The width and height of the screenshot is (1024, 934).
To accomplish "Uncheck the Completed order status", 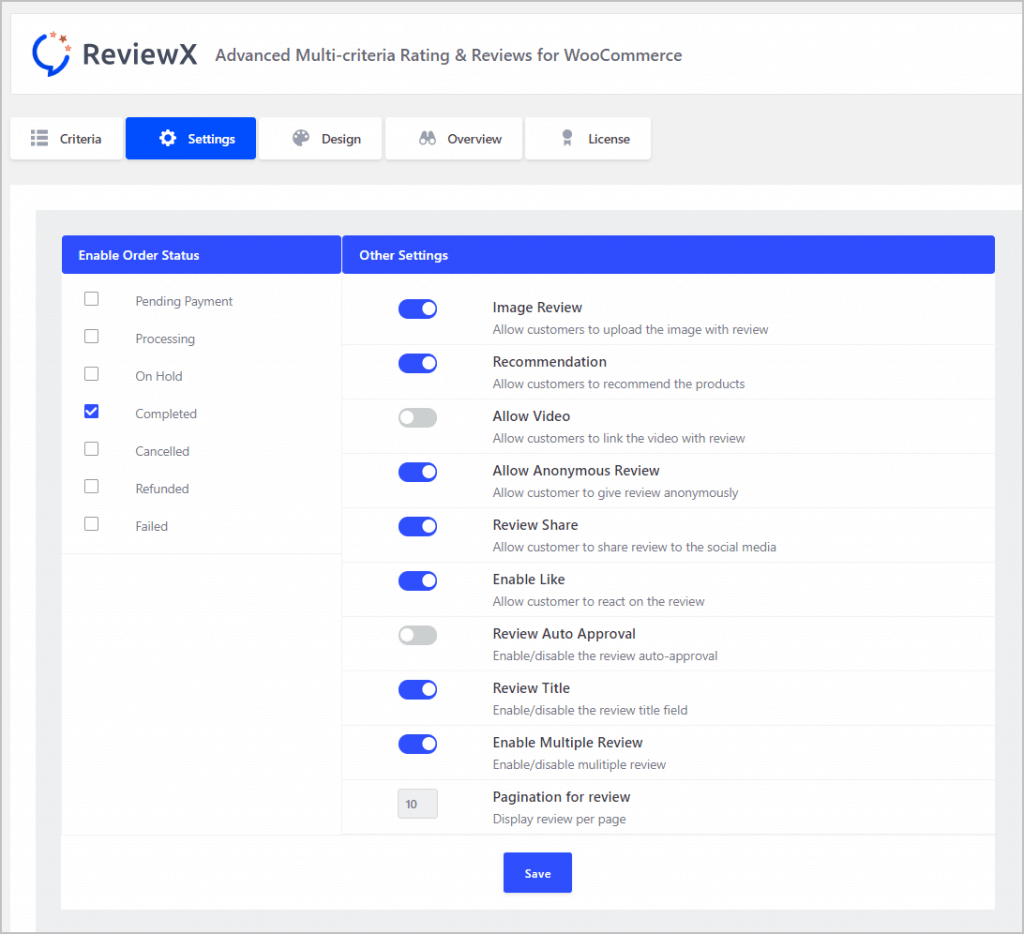I will tap(91, 410).
